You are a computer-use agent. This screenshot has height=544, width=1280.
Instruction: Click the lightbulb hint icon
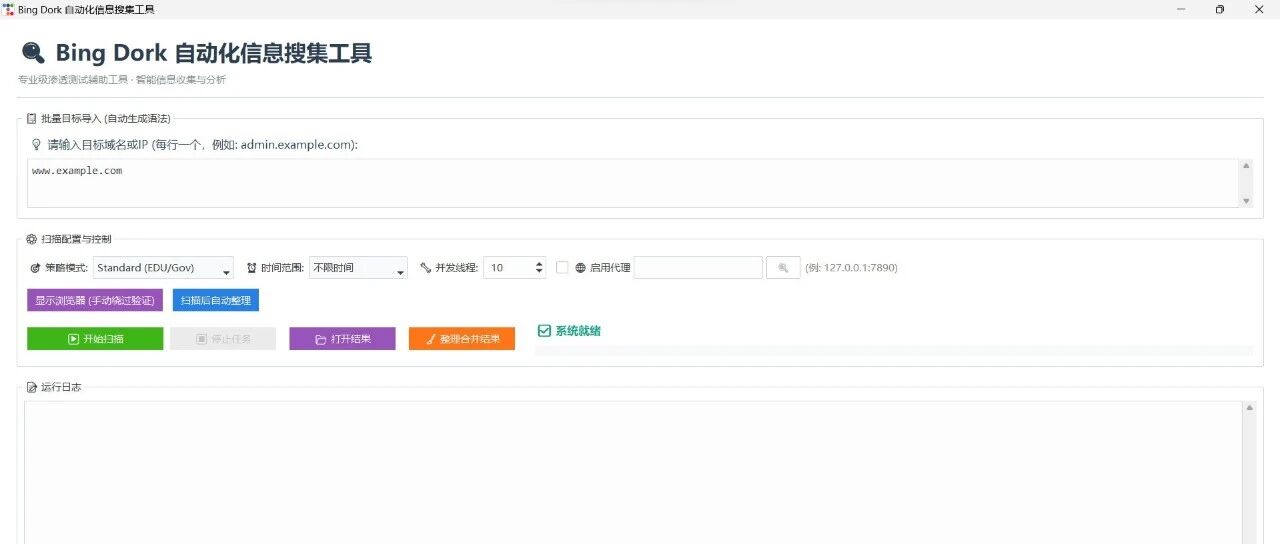pyautogui.click(x=37, y=144)
